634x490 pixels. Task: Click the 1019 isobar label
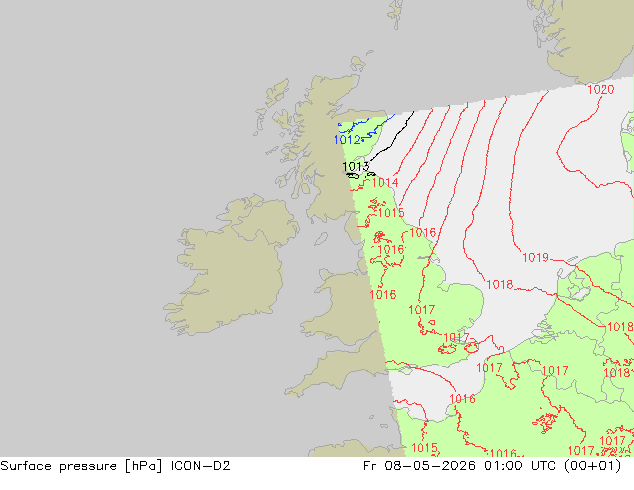click(535, 258)
